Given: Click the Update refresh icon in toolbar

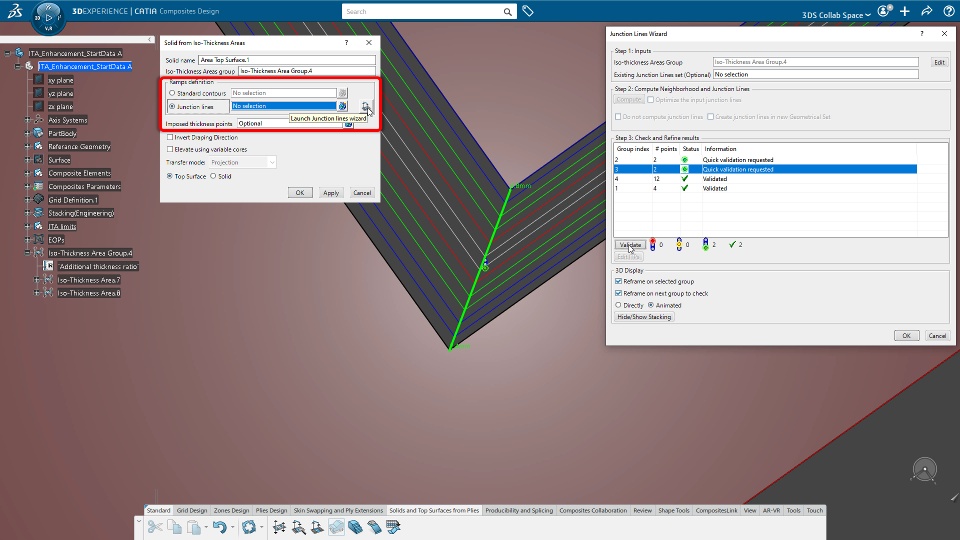Looking at the screenshot, I should [x=249, y=527].
